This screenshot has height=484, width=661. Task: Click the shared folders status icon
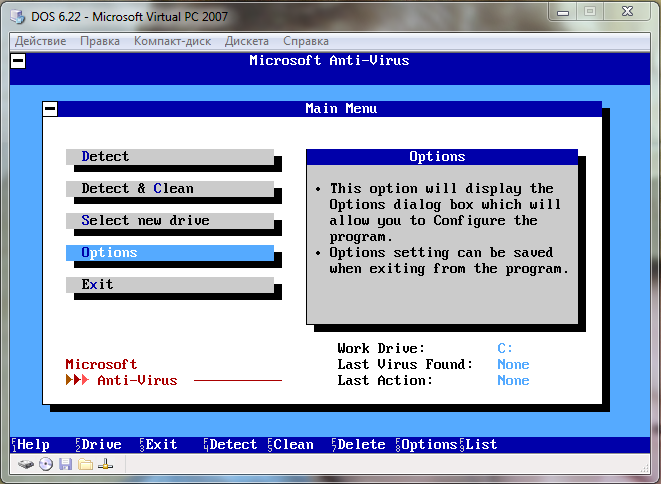click(x=86, y=464)
